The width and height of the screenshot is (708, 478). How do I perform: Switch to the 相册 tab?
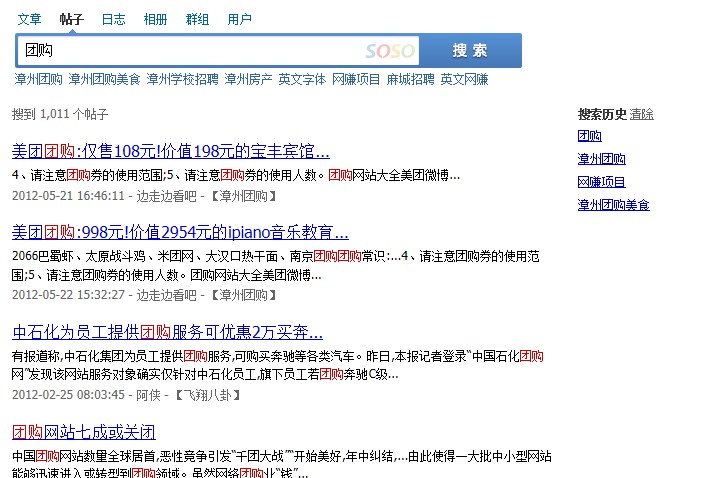[155, 19]
